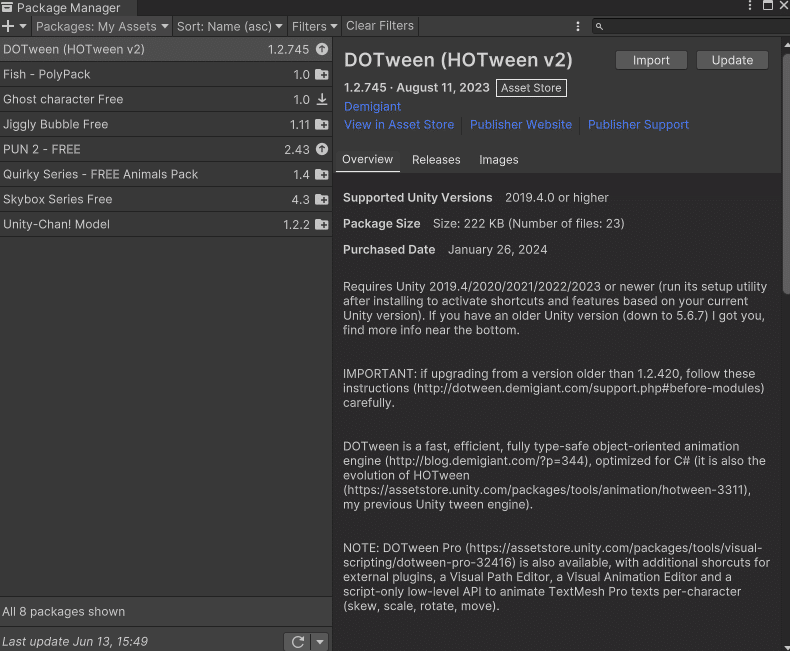
Task: Click the package search field
Action: coord(691,26)
